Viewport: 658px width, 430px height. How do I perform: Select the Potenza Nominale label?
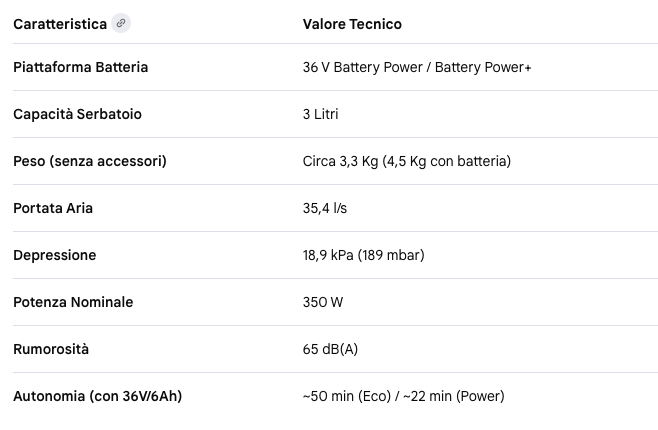tap(73, 302)
